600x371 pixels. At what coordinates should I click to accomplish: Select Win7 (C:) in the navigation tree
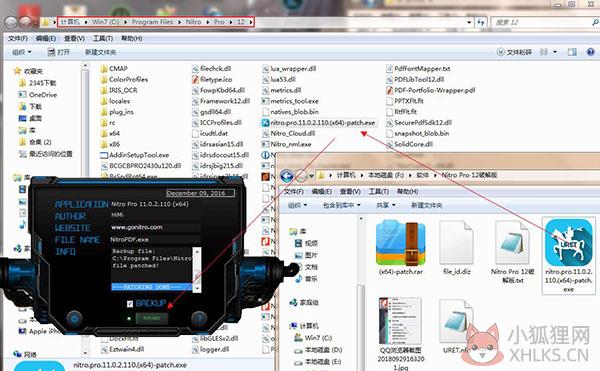313,338
